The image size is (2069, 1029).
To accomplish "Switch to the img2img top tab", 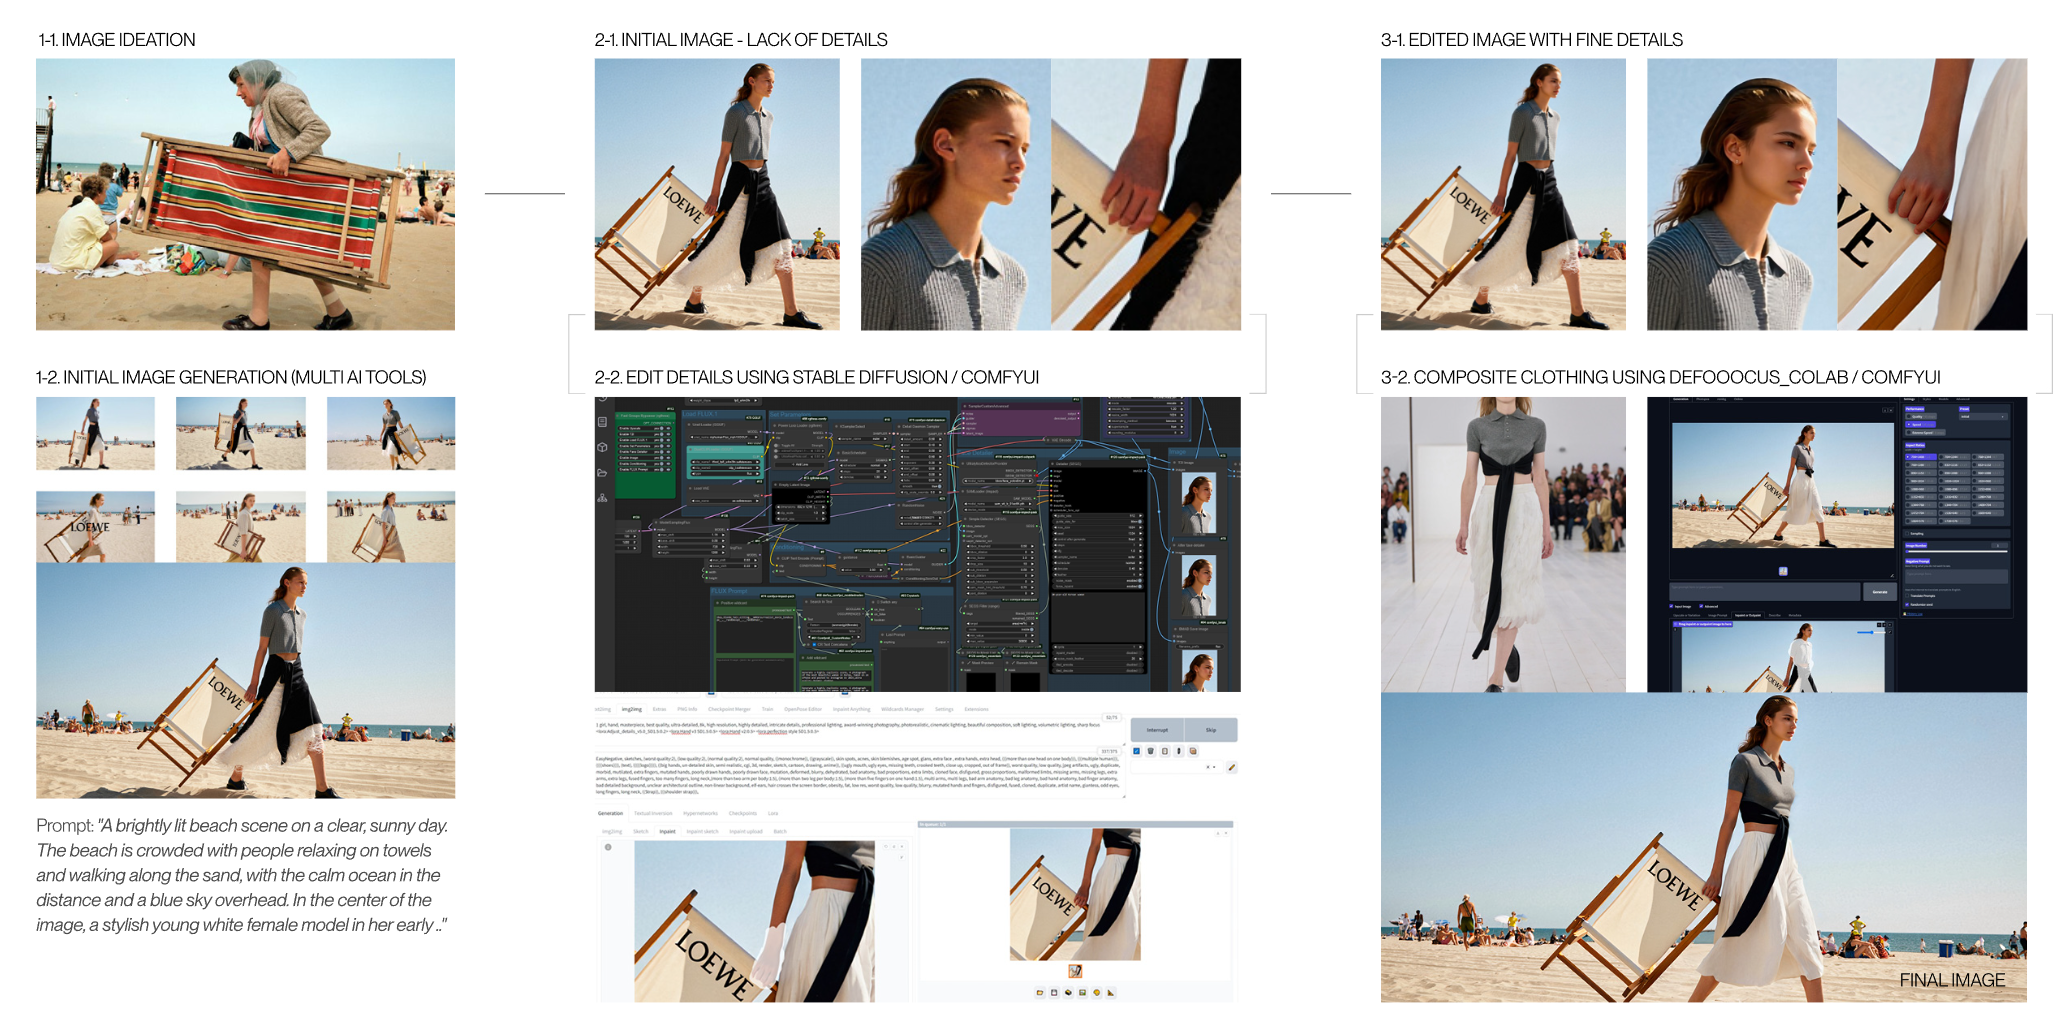I will [x=632, y=709].
